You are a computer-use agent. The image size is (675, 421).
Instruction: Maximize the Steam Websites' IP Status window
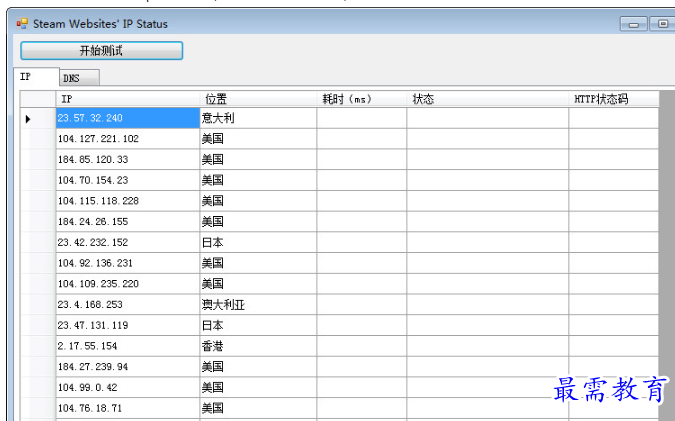click(x=663, y=24)
